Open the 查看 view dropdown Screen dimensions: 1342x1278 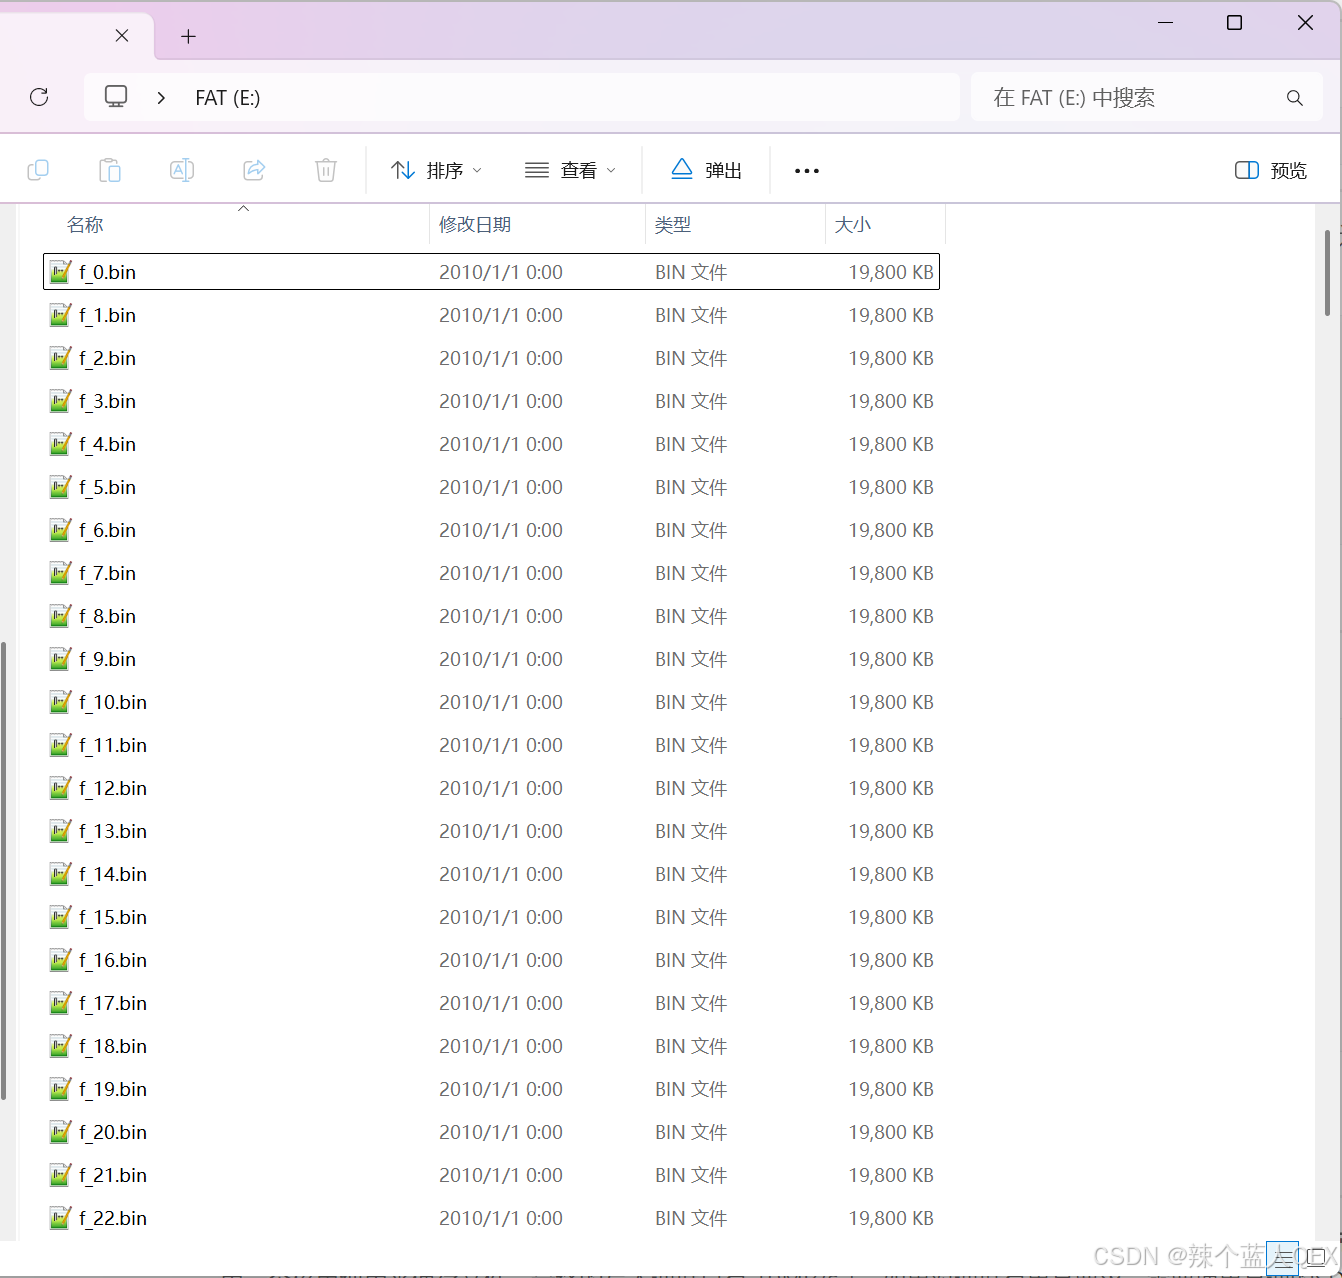coord(570,170)
